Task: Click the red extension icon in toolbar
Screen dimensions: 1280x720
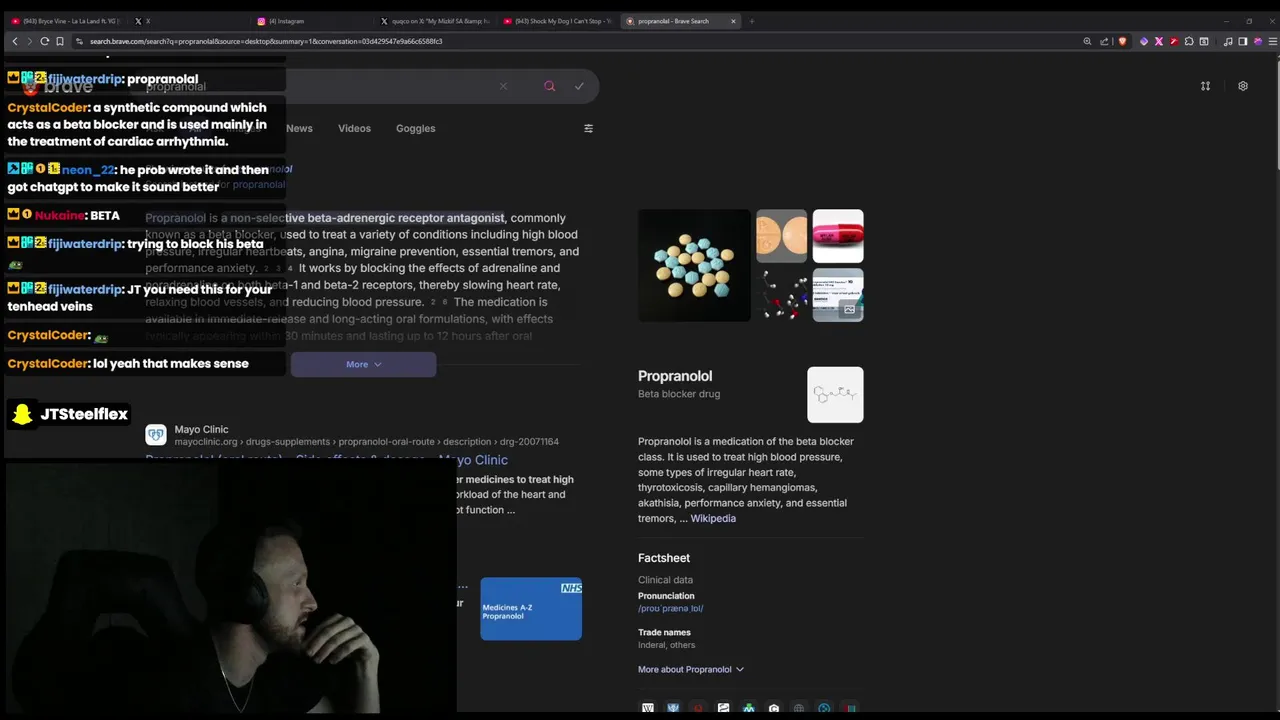Action: (1174, 41)
